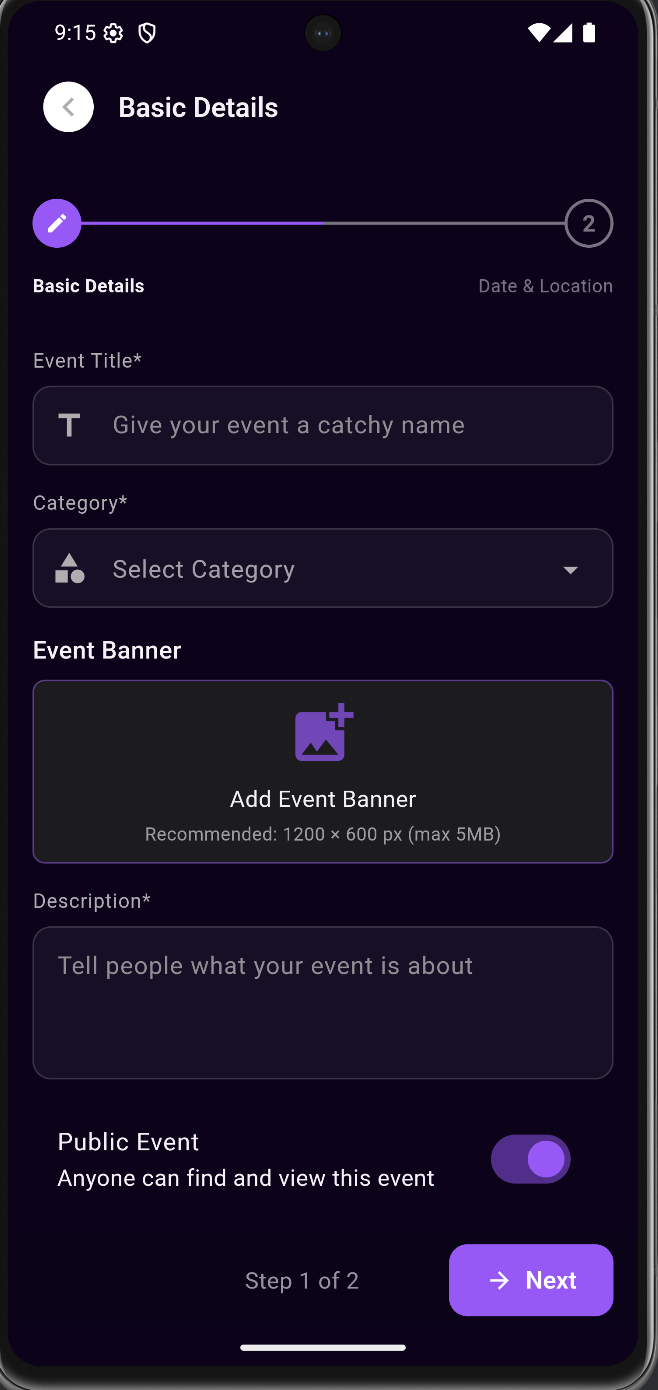The width and height of the screenshot is (658, 1390).
Task: Switch to the Date & Location step
Action: pos(545,285)
